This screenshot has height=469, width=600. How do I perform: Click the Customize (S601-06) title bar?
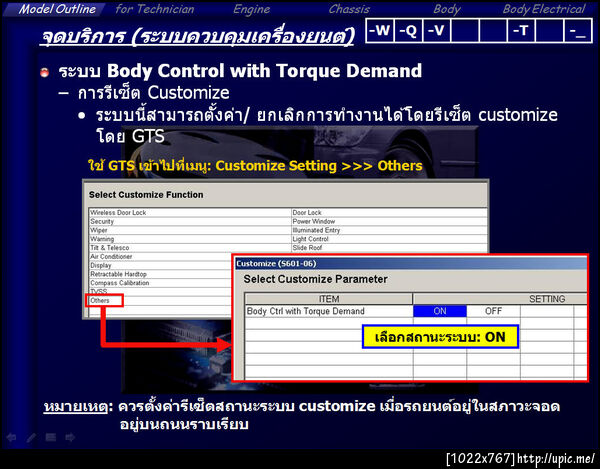[x=411, y=264]
